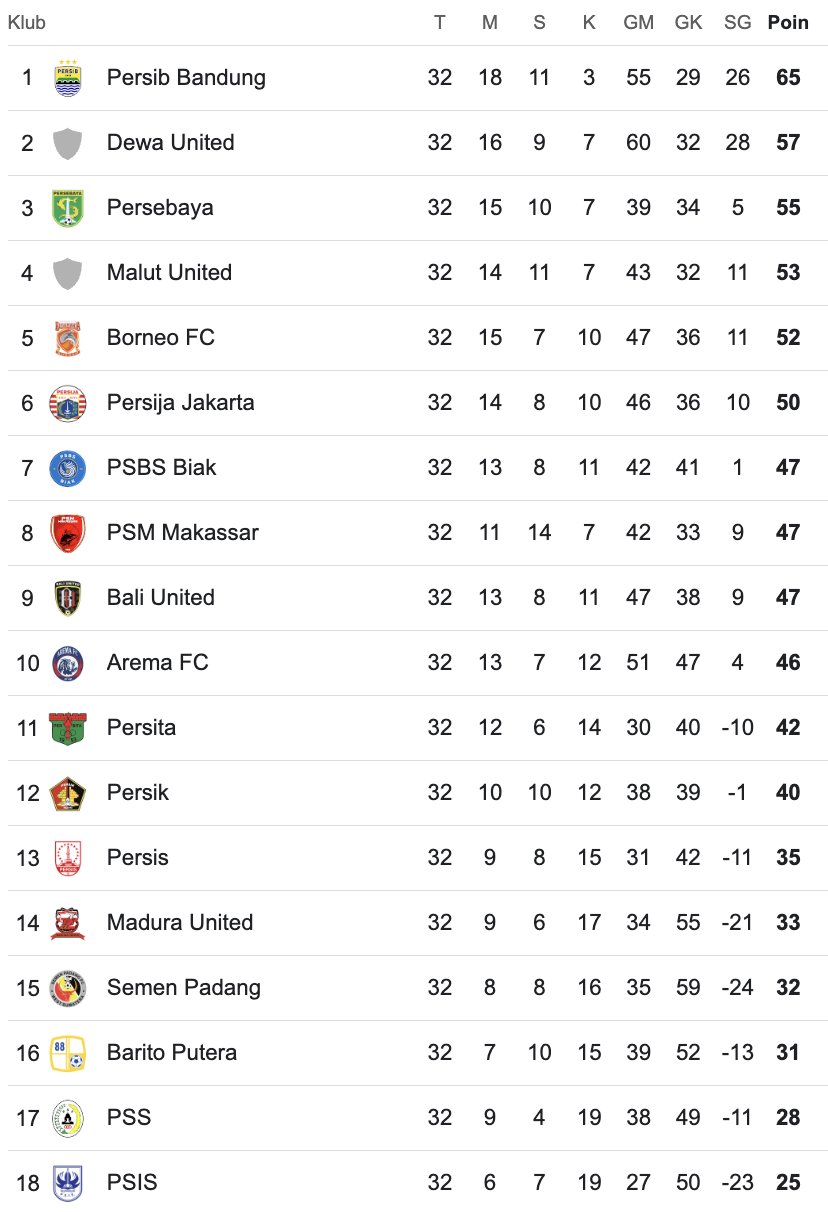828x1212 pixels.
Task: Click the PSM Makassar red crest
Action: pos(67,533)
